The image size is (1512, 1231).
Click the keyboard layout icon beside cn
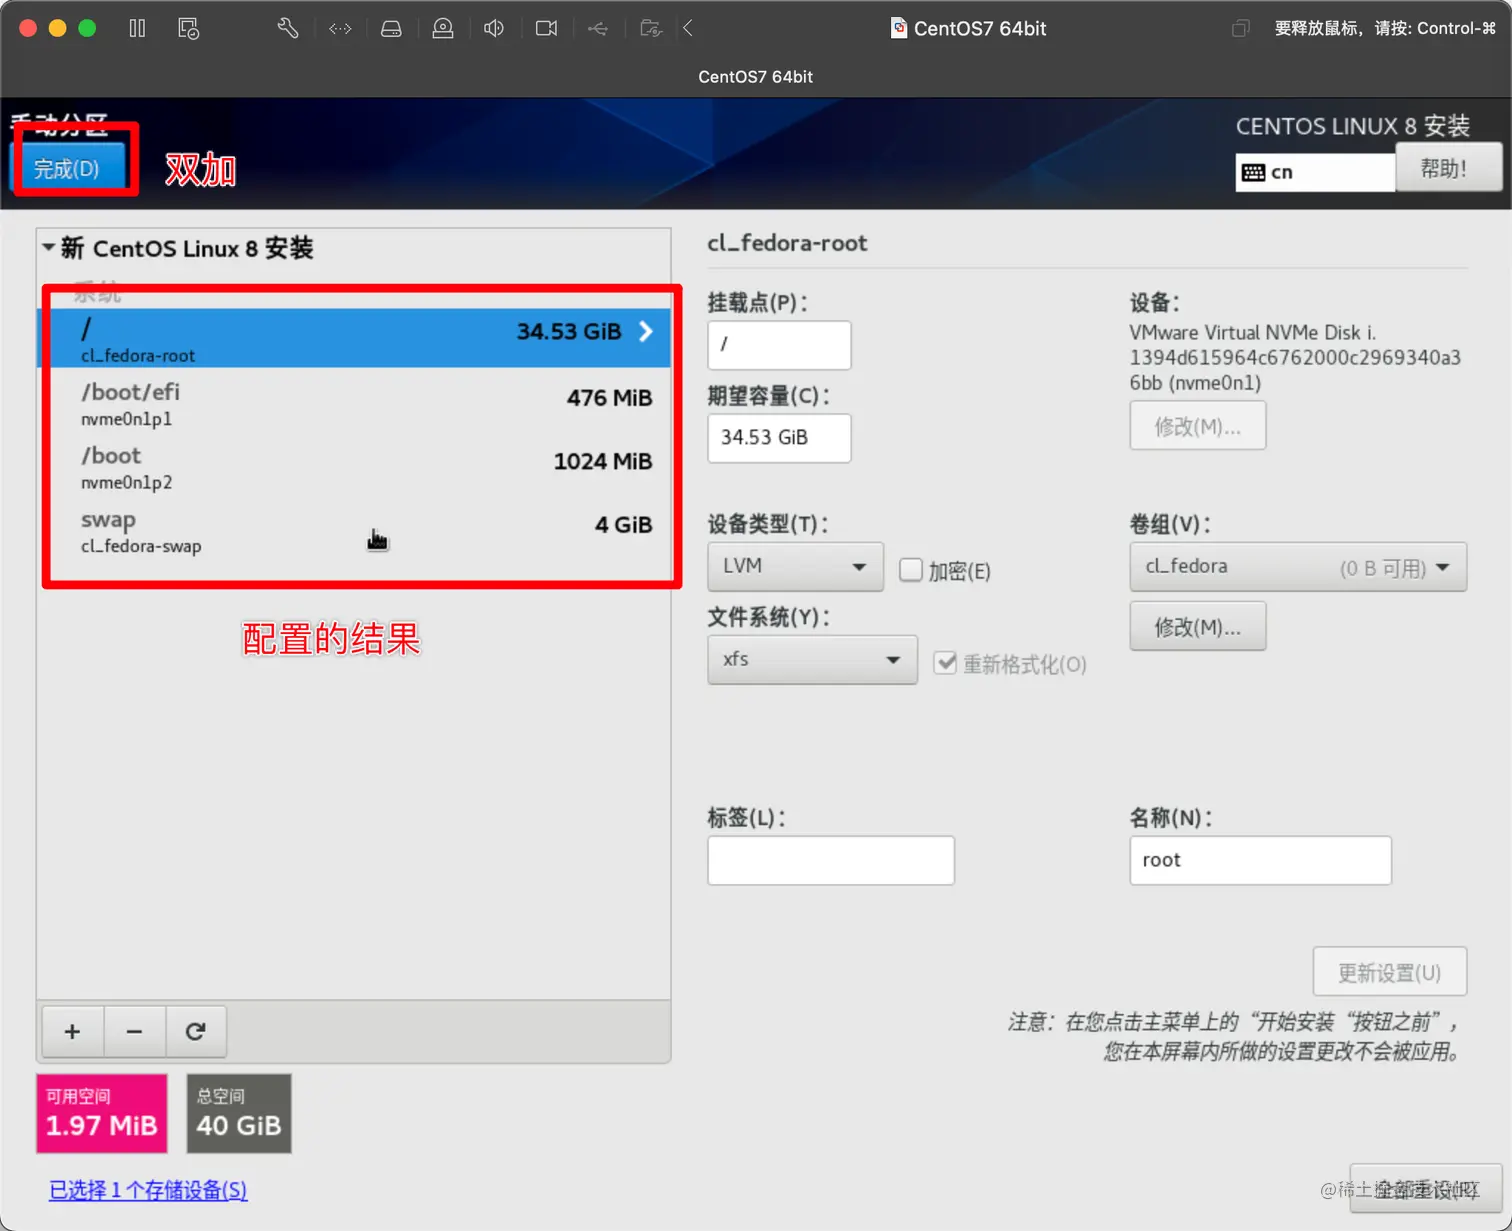[1253, 172]
